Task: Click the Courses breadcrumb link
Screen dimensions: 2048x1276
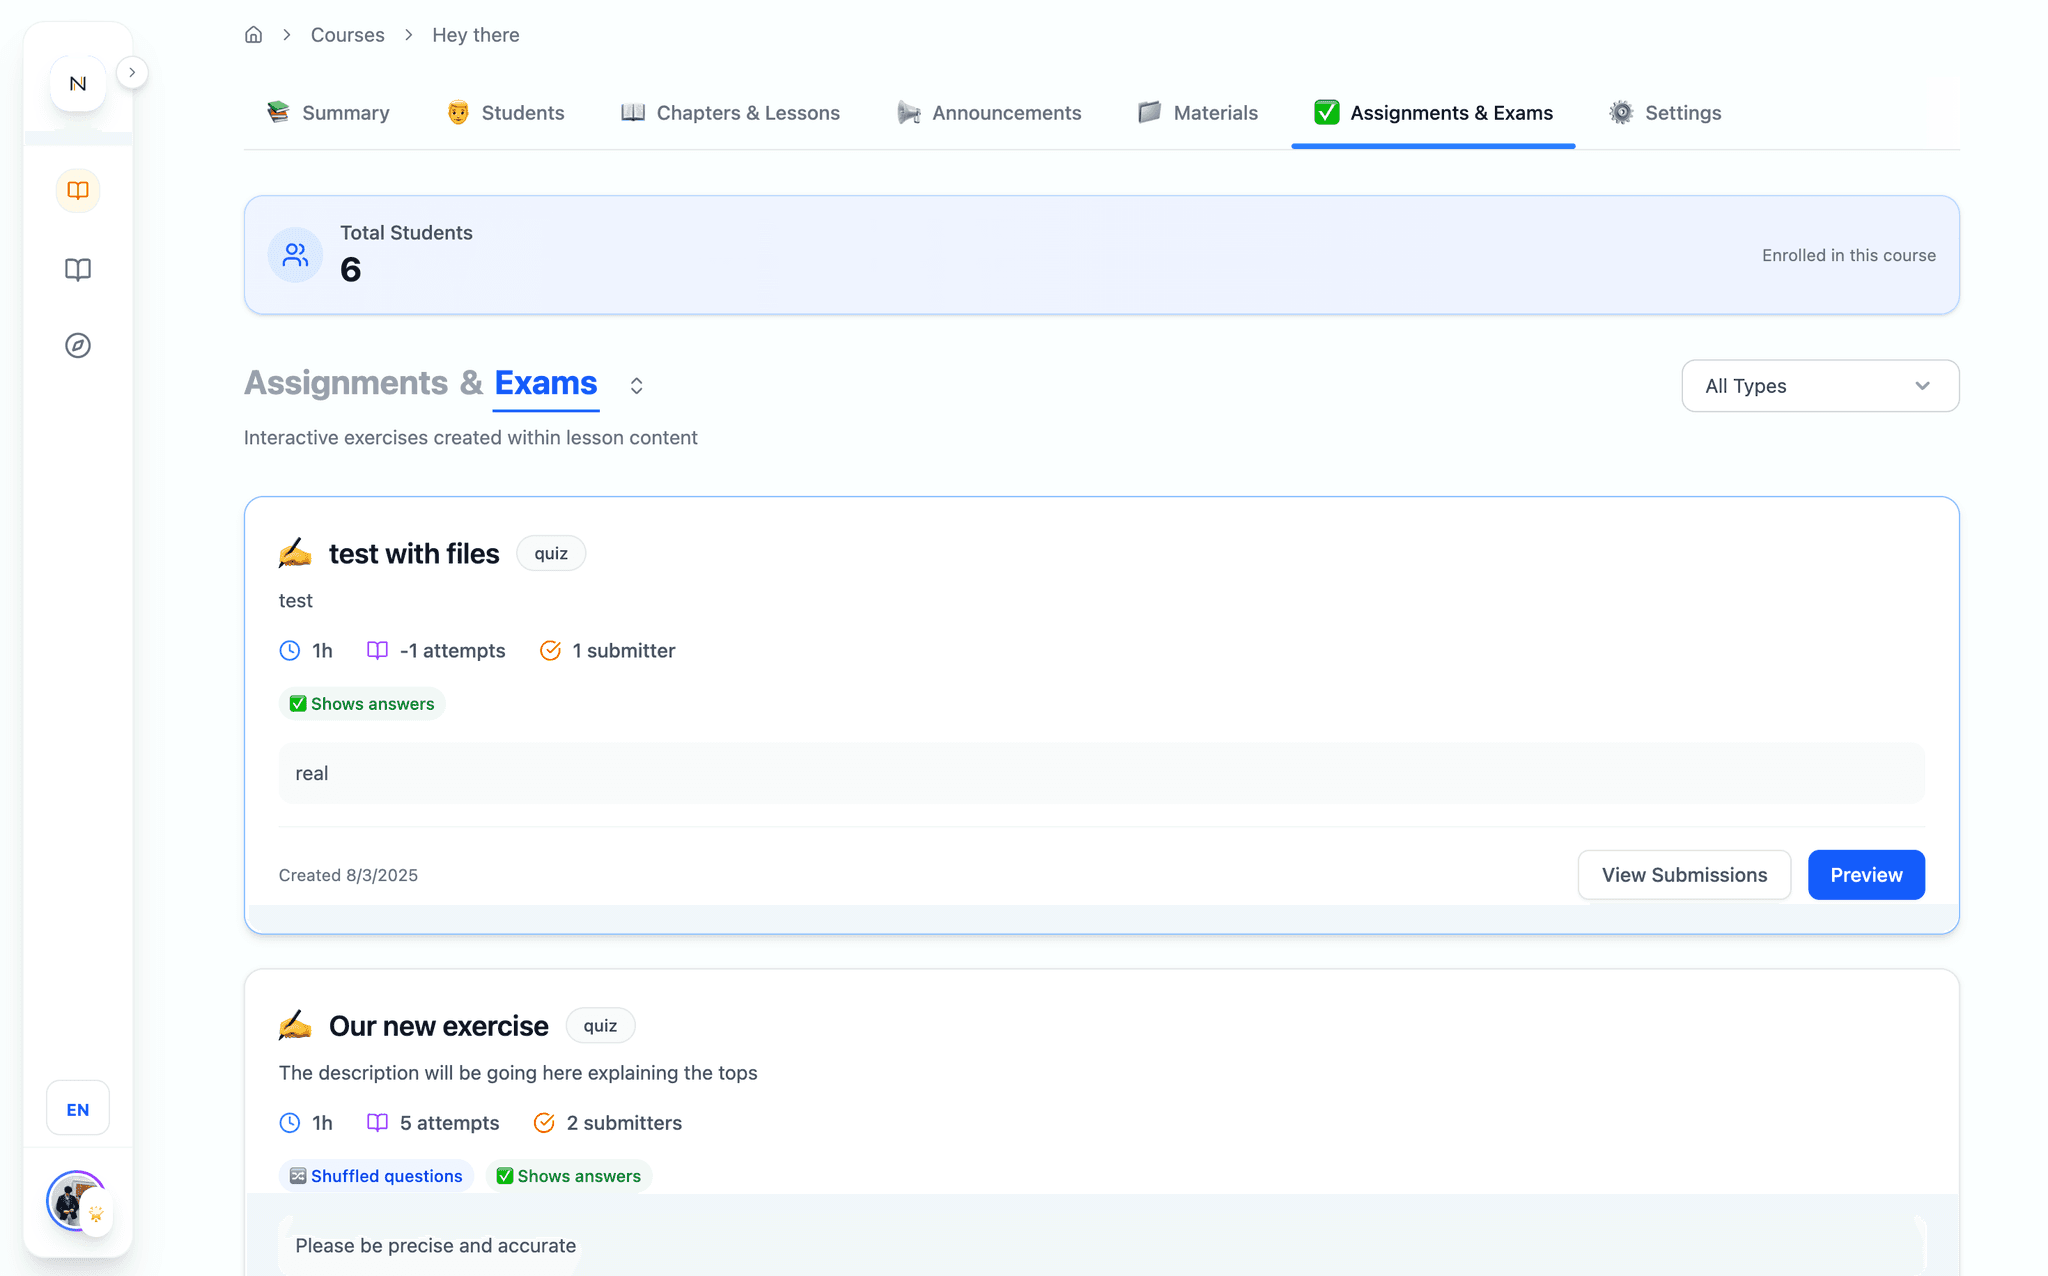Action: pyautogui.click(x=347, y=35)
